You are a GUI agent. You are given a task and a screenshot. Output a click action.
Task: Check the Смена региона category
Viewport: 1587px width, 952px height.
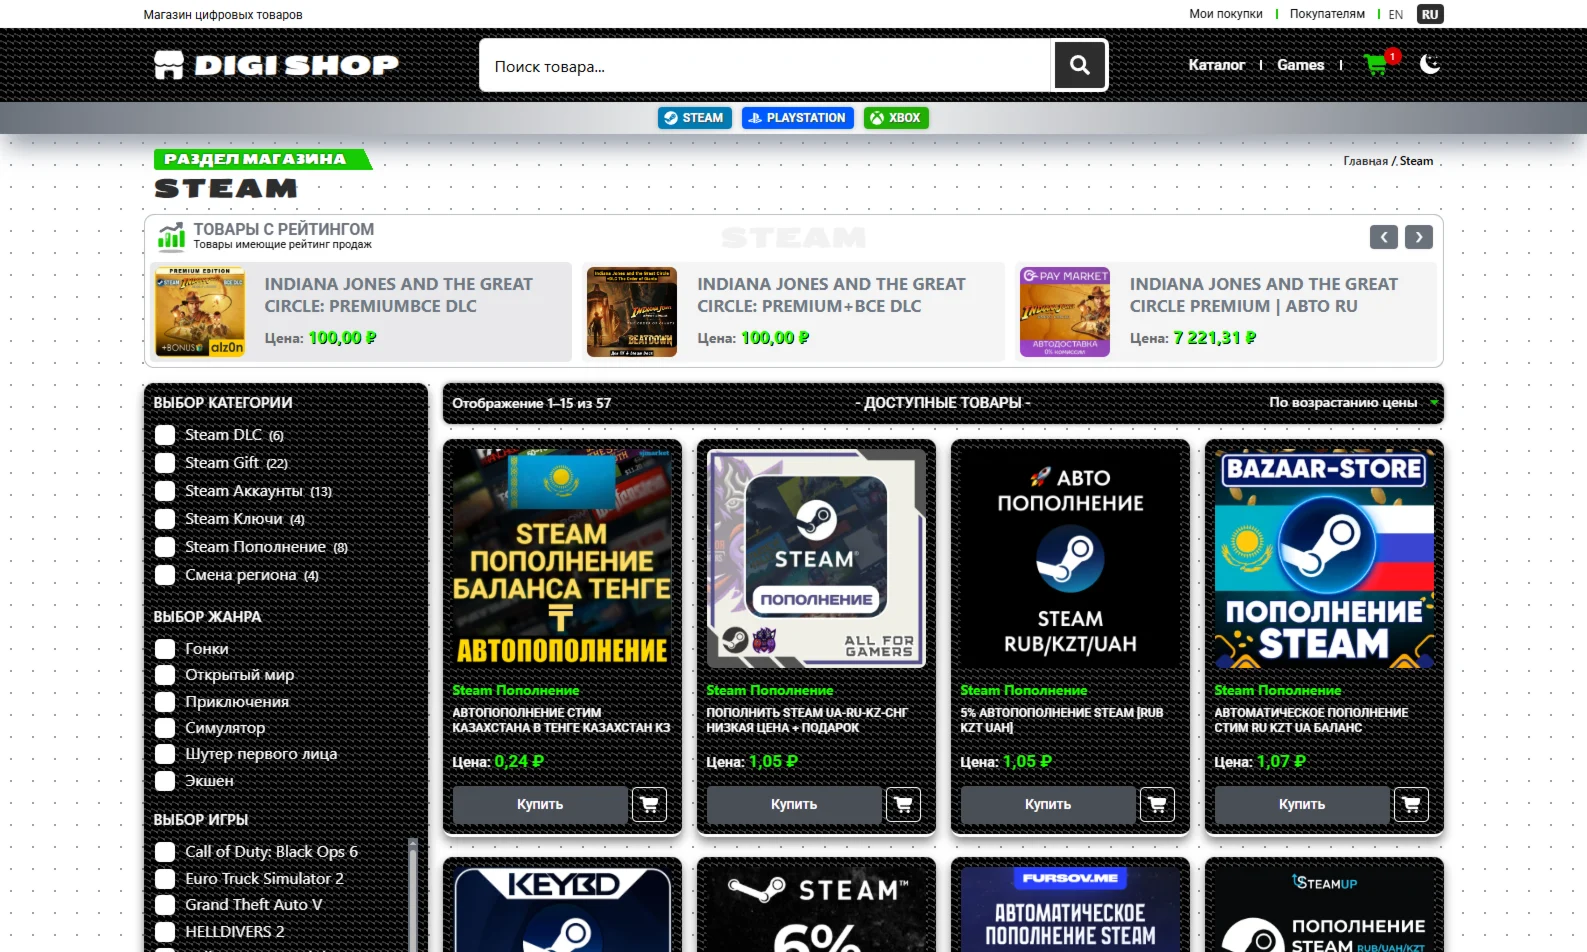pos(165,575)
